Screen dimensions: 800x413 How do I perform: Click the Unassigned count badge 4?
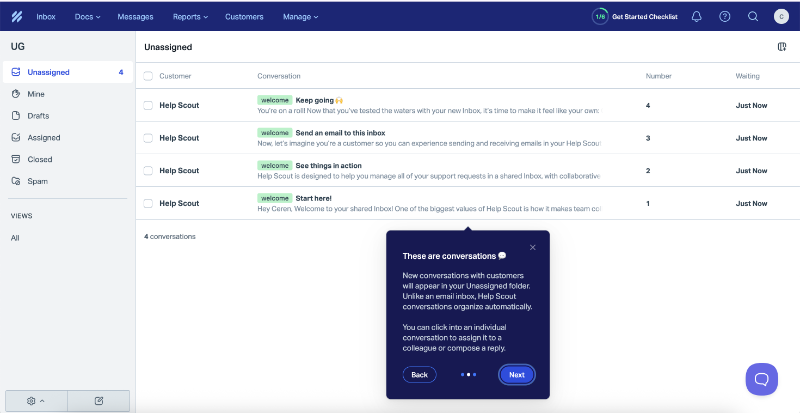121,72
